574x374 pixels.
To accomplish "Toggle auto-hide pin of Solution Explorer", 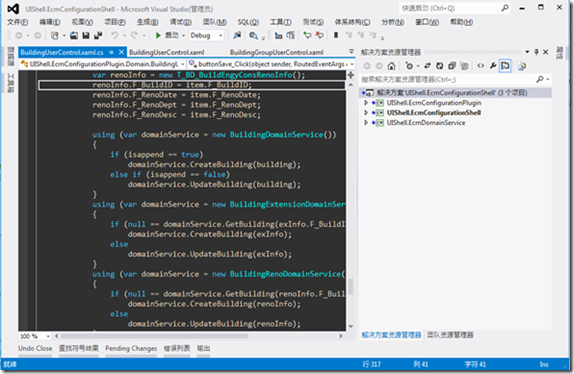I will pos(536,52).
